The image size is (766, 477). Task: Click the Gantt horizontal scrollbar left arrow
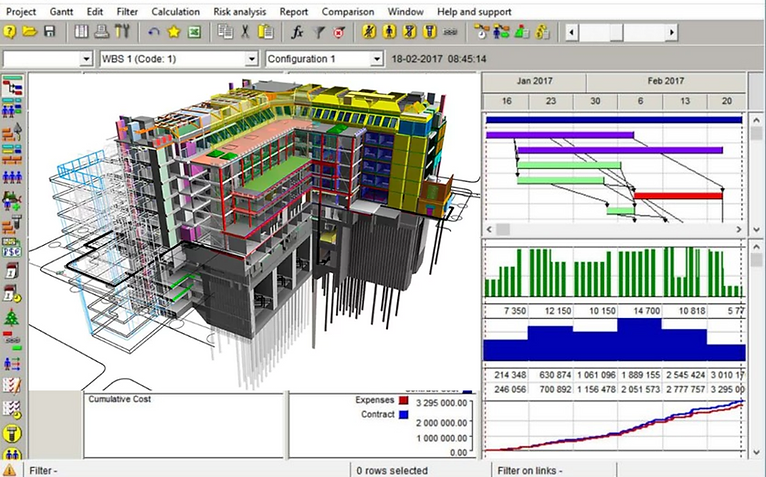tap(489, 229)
